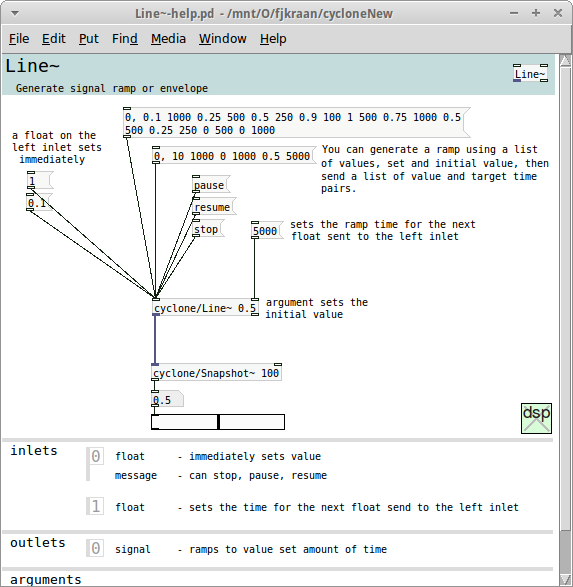Select the cyclone/Snapshot~ 100 object box
Viewport: 573px width, 587px height.
(217, 372)
